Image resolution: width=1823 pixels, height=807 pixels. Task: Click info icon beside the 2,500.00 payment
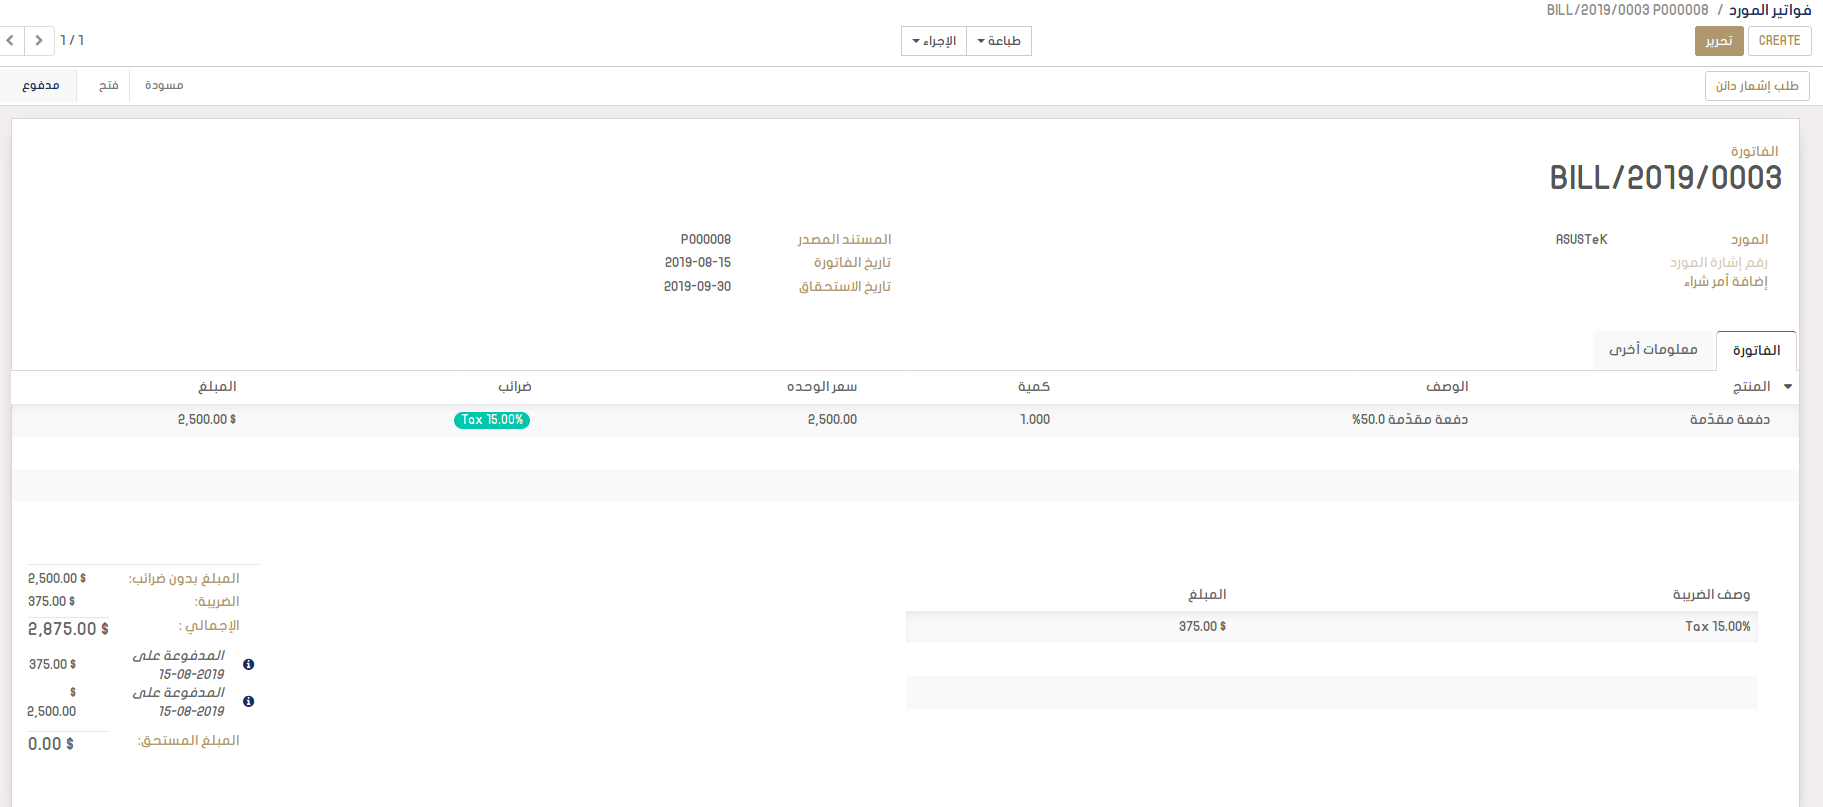coord(248,701)
